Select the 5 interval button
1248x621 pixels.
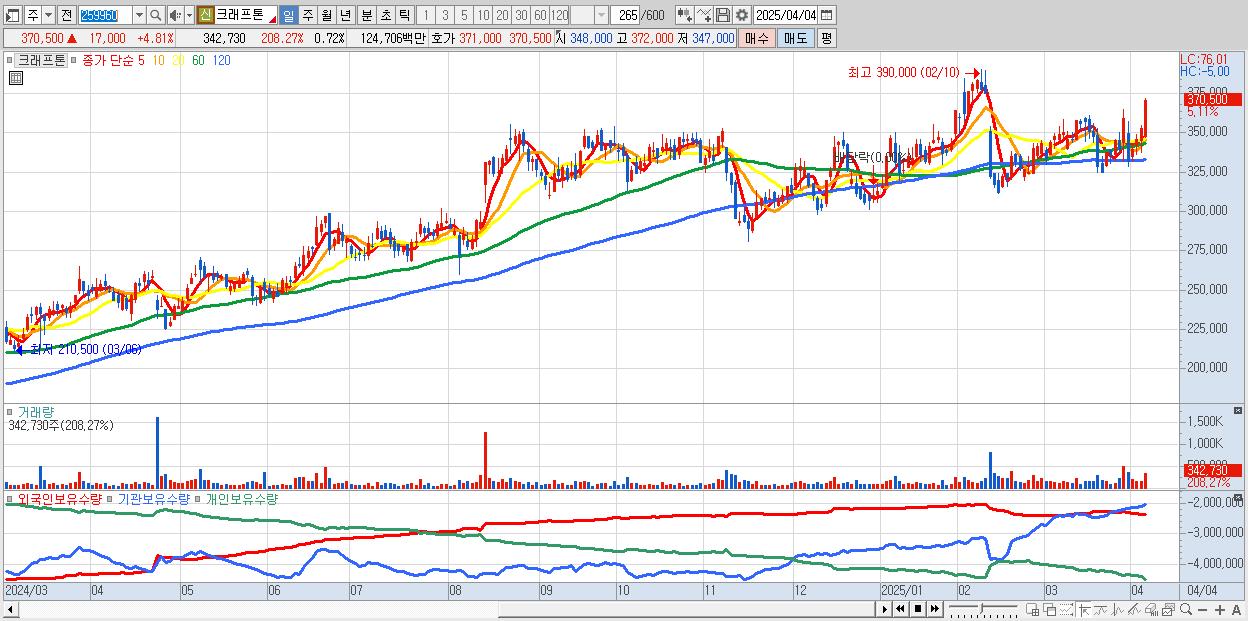coord(464,15)
